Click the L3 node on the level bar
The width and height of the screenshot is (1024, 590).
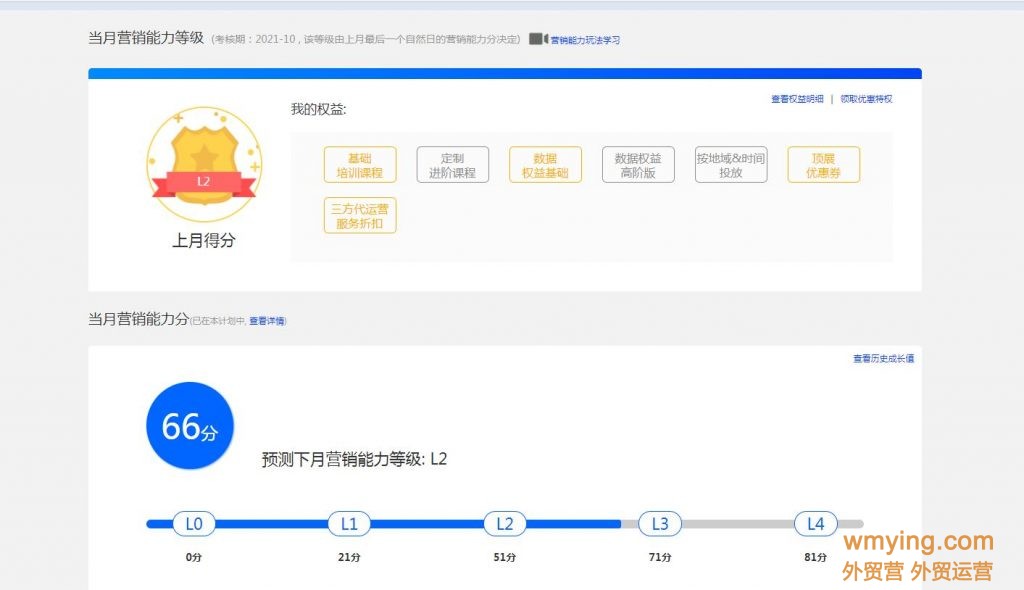(660, 523)
